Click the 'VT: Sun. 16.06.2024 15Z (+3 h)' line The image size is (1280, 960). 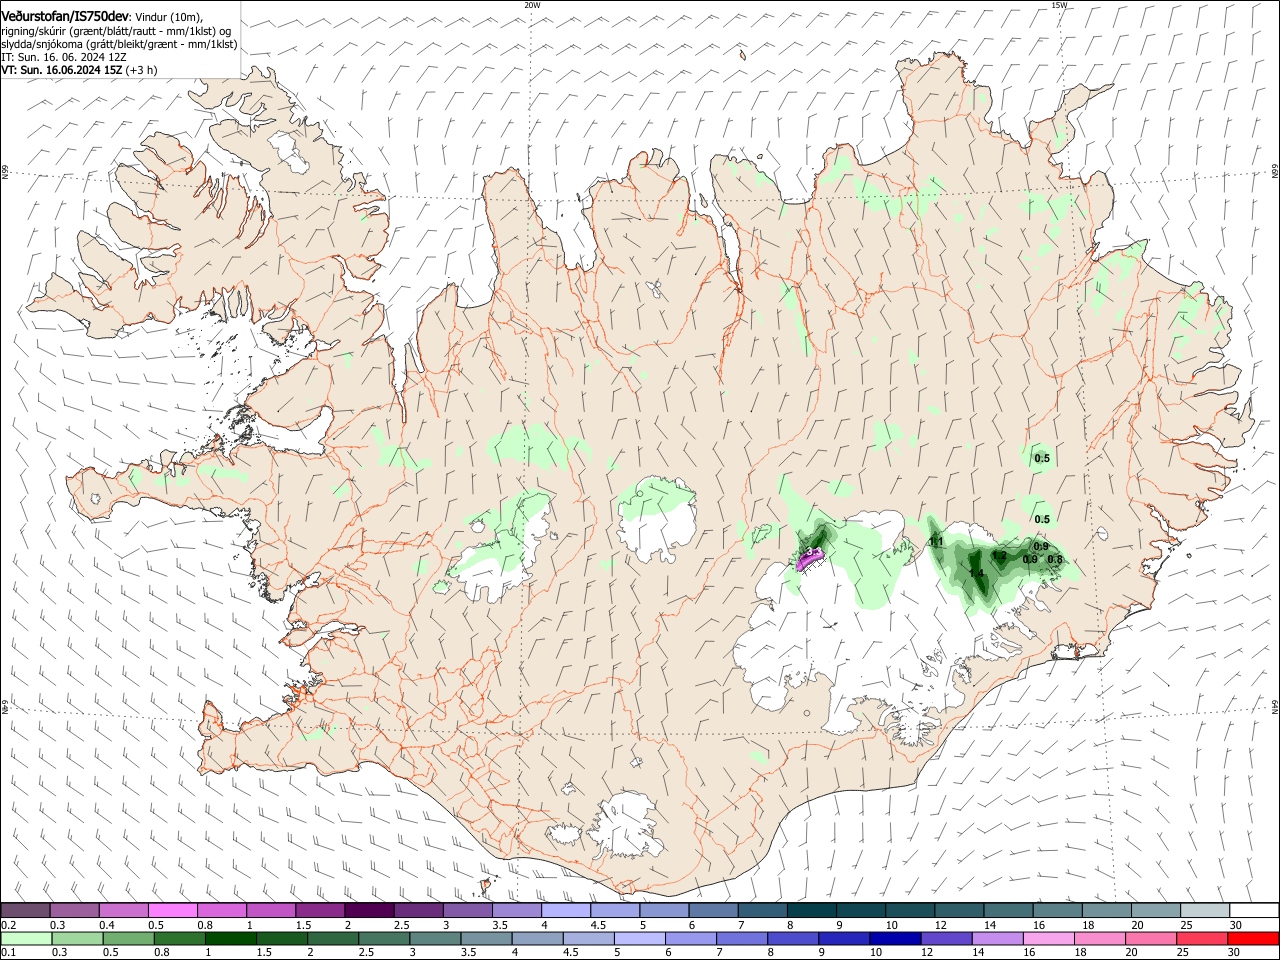click(79, 71)
